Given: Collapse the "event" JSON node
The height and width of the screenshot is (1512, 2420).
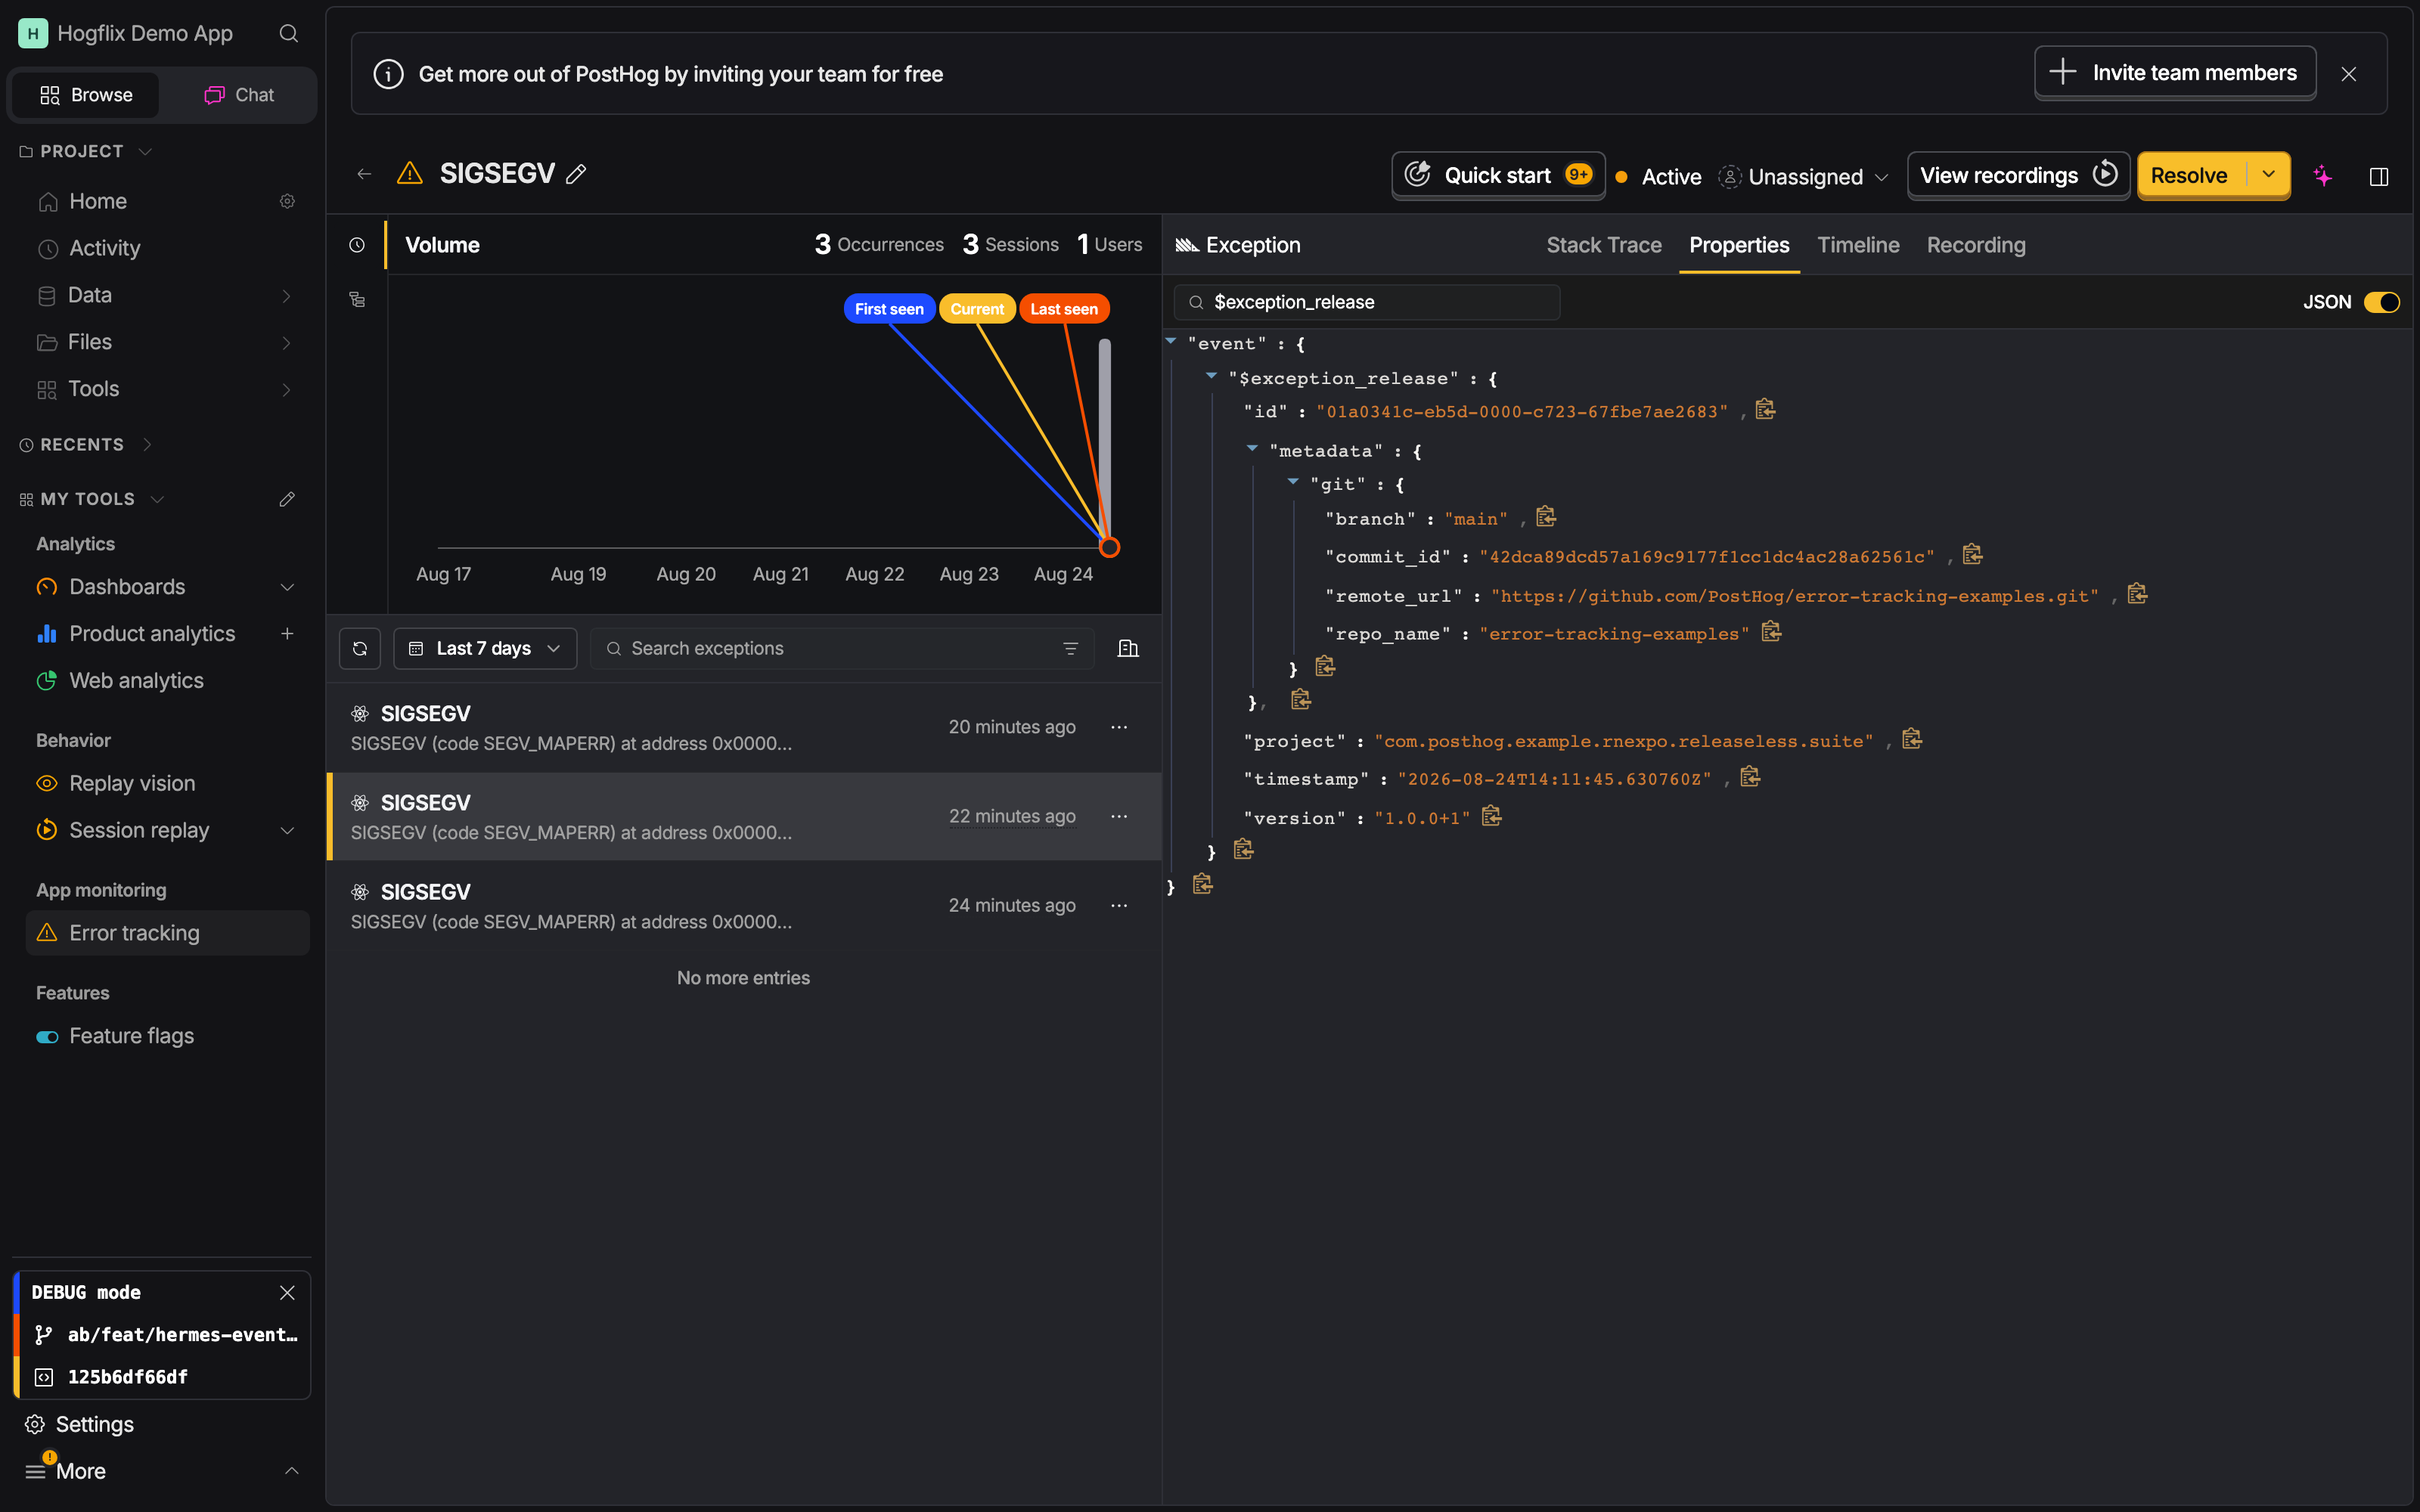Looking at the screenshot, I should click(x=1171, y=342).
